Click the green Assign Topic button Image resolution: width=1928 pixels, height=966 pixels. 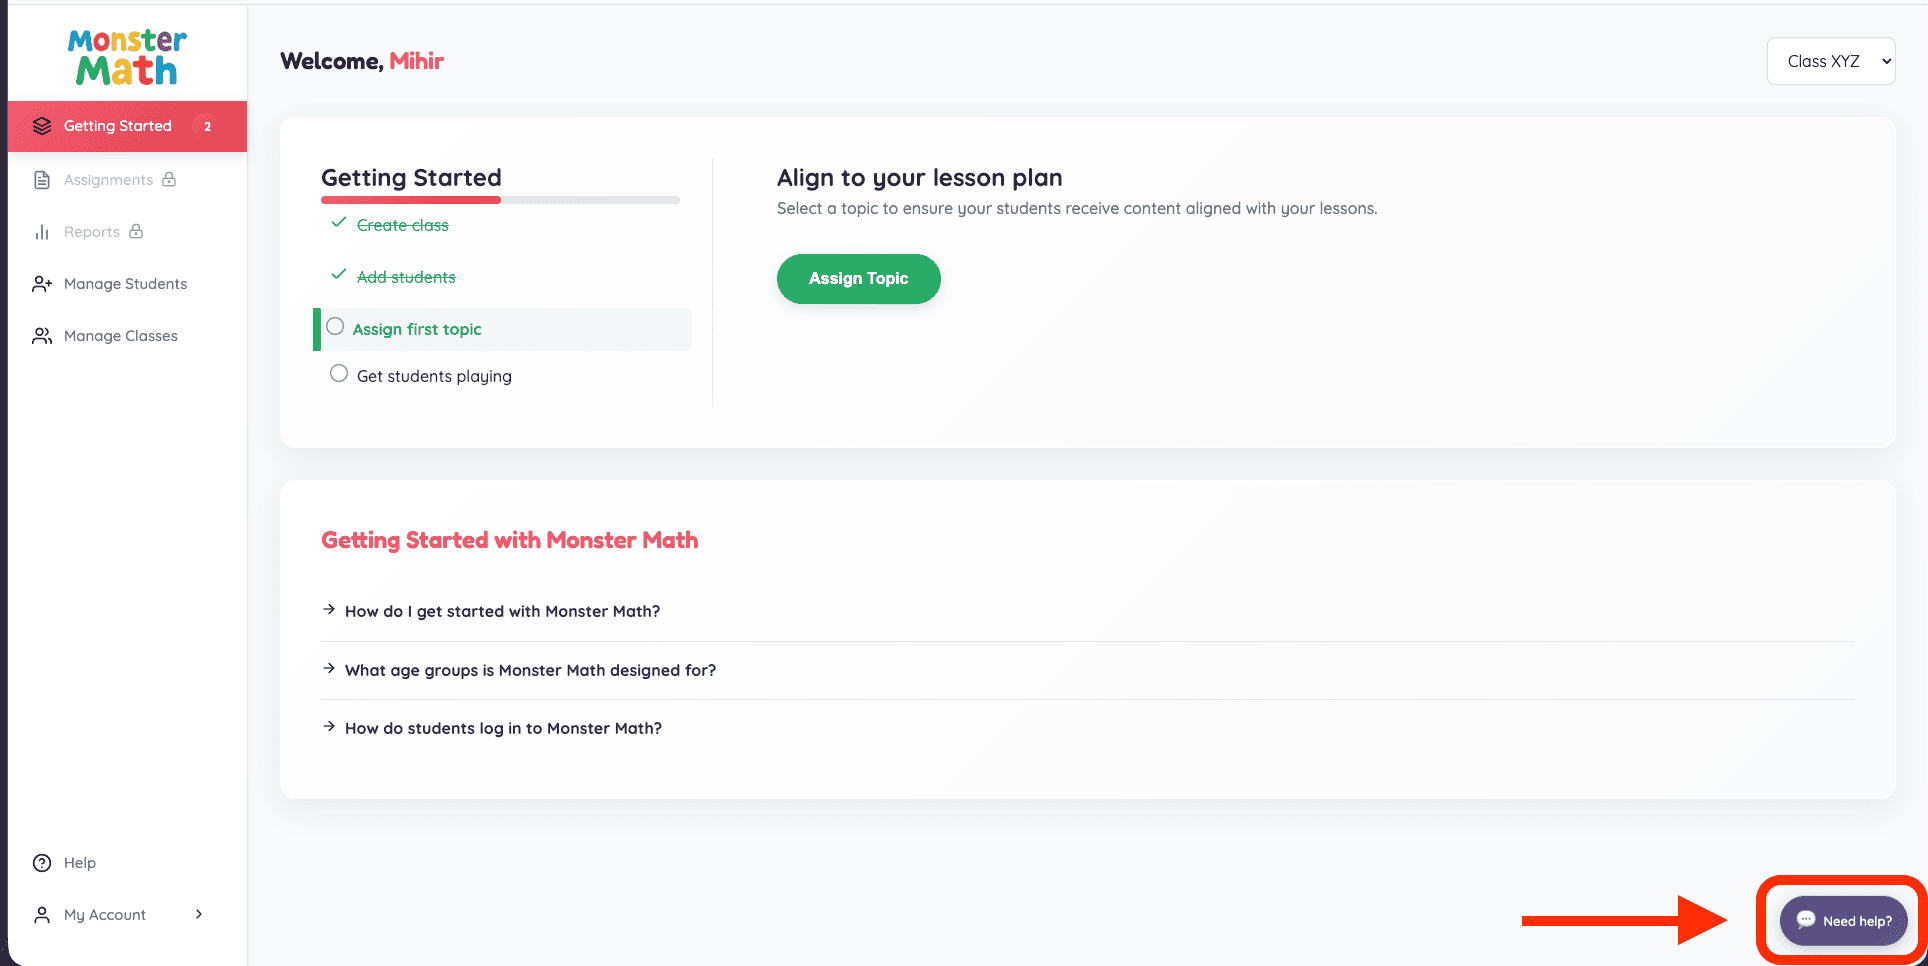(858, 279)
